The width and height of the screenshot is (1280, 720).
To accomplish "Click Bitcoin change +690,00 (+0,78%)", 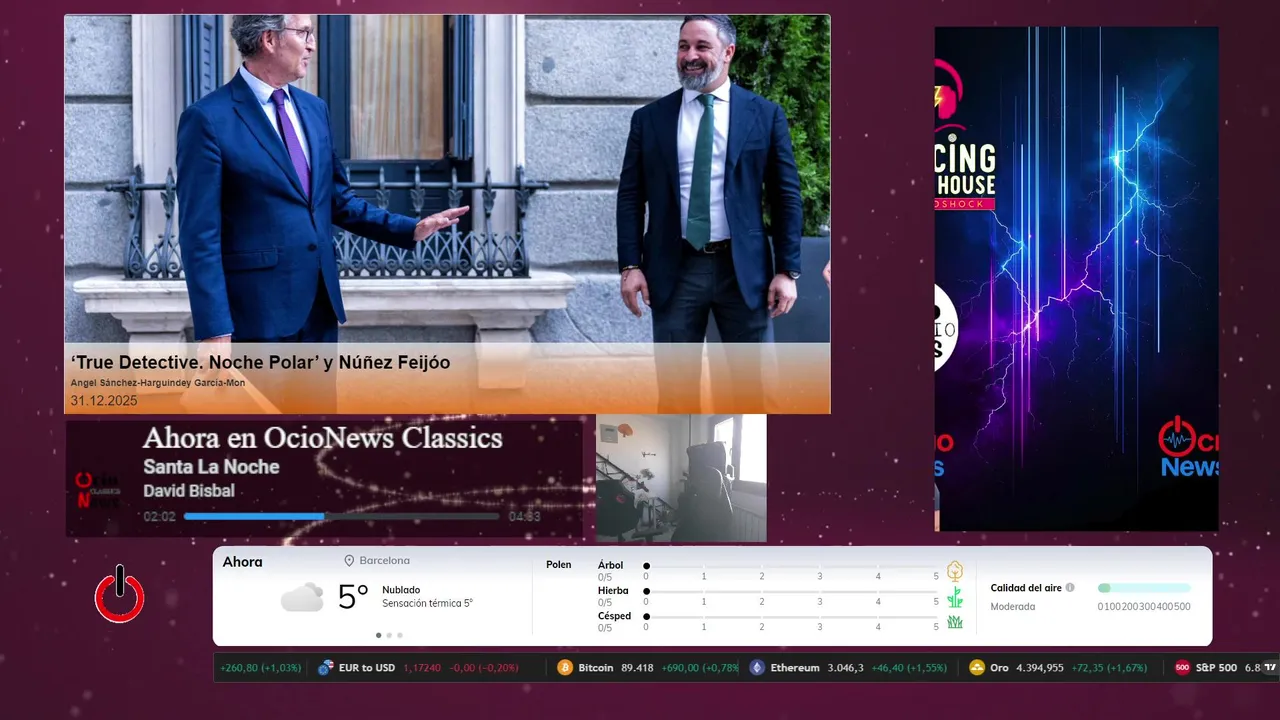I will click(700, 668).
